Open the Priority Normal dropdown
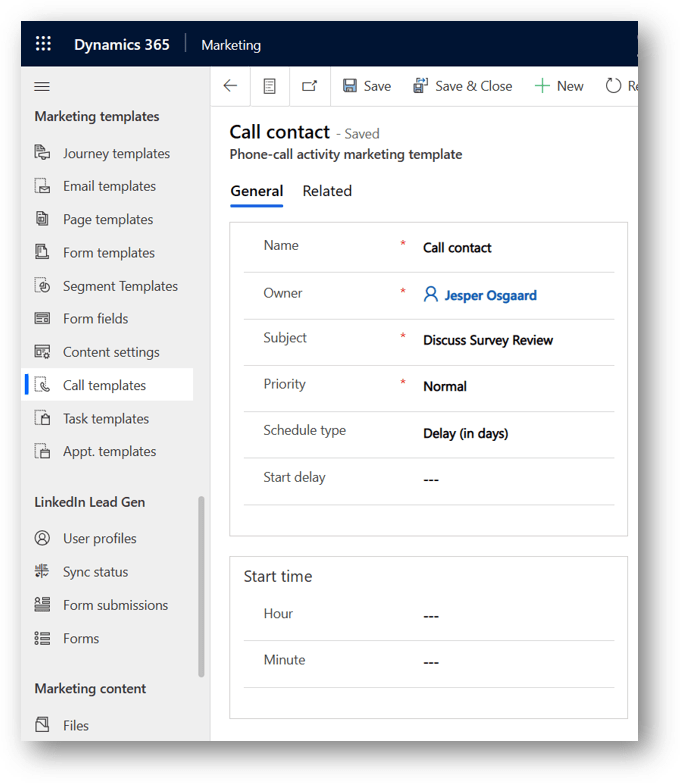This screenshot has height=783, width=680. pyautogui.click(x=515, y=386)
